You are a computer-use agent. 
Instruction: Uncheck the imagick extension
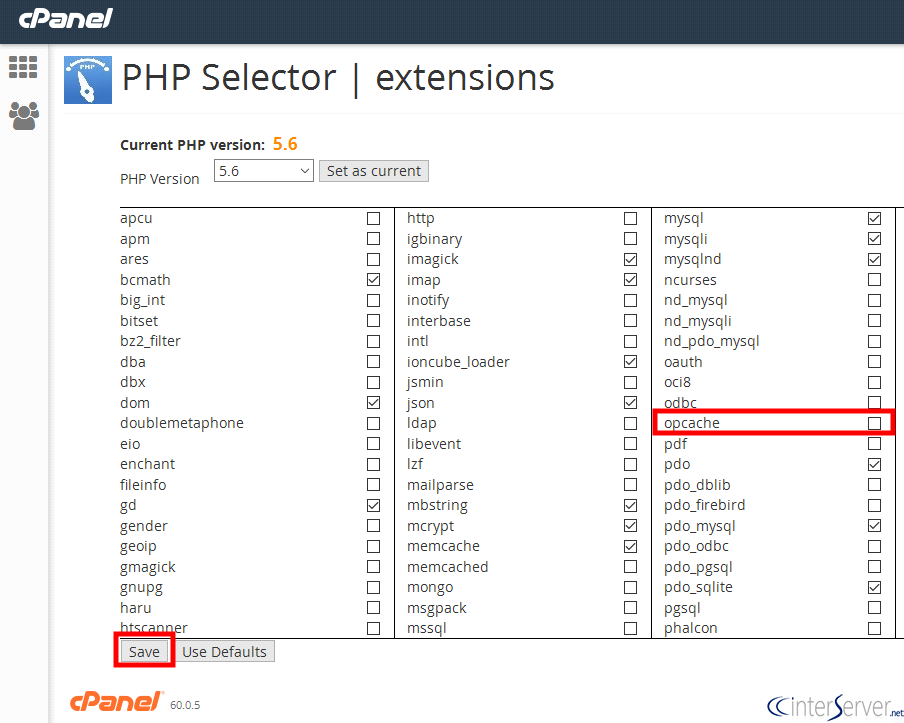(631, 259)
